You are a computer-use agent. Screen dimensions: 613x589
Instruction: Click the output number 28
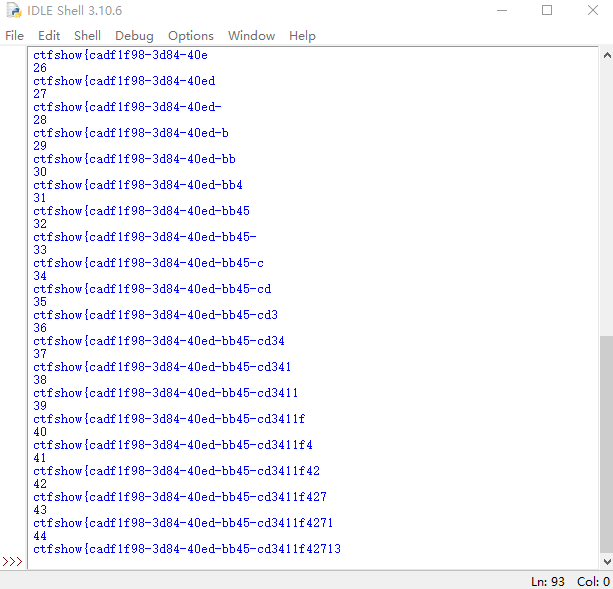pos(40,120)
